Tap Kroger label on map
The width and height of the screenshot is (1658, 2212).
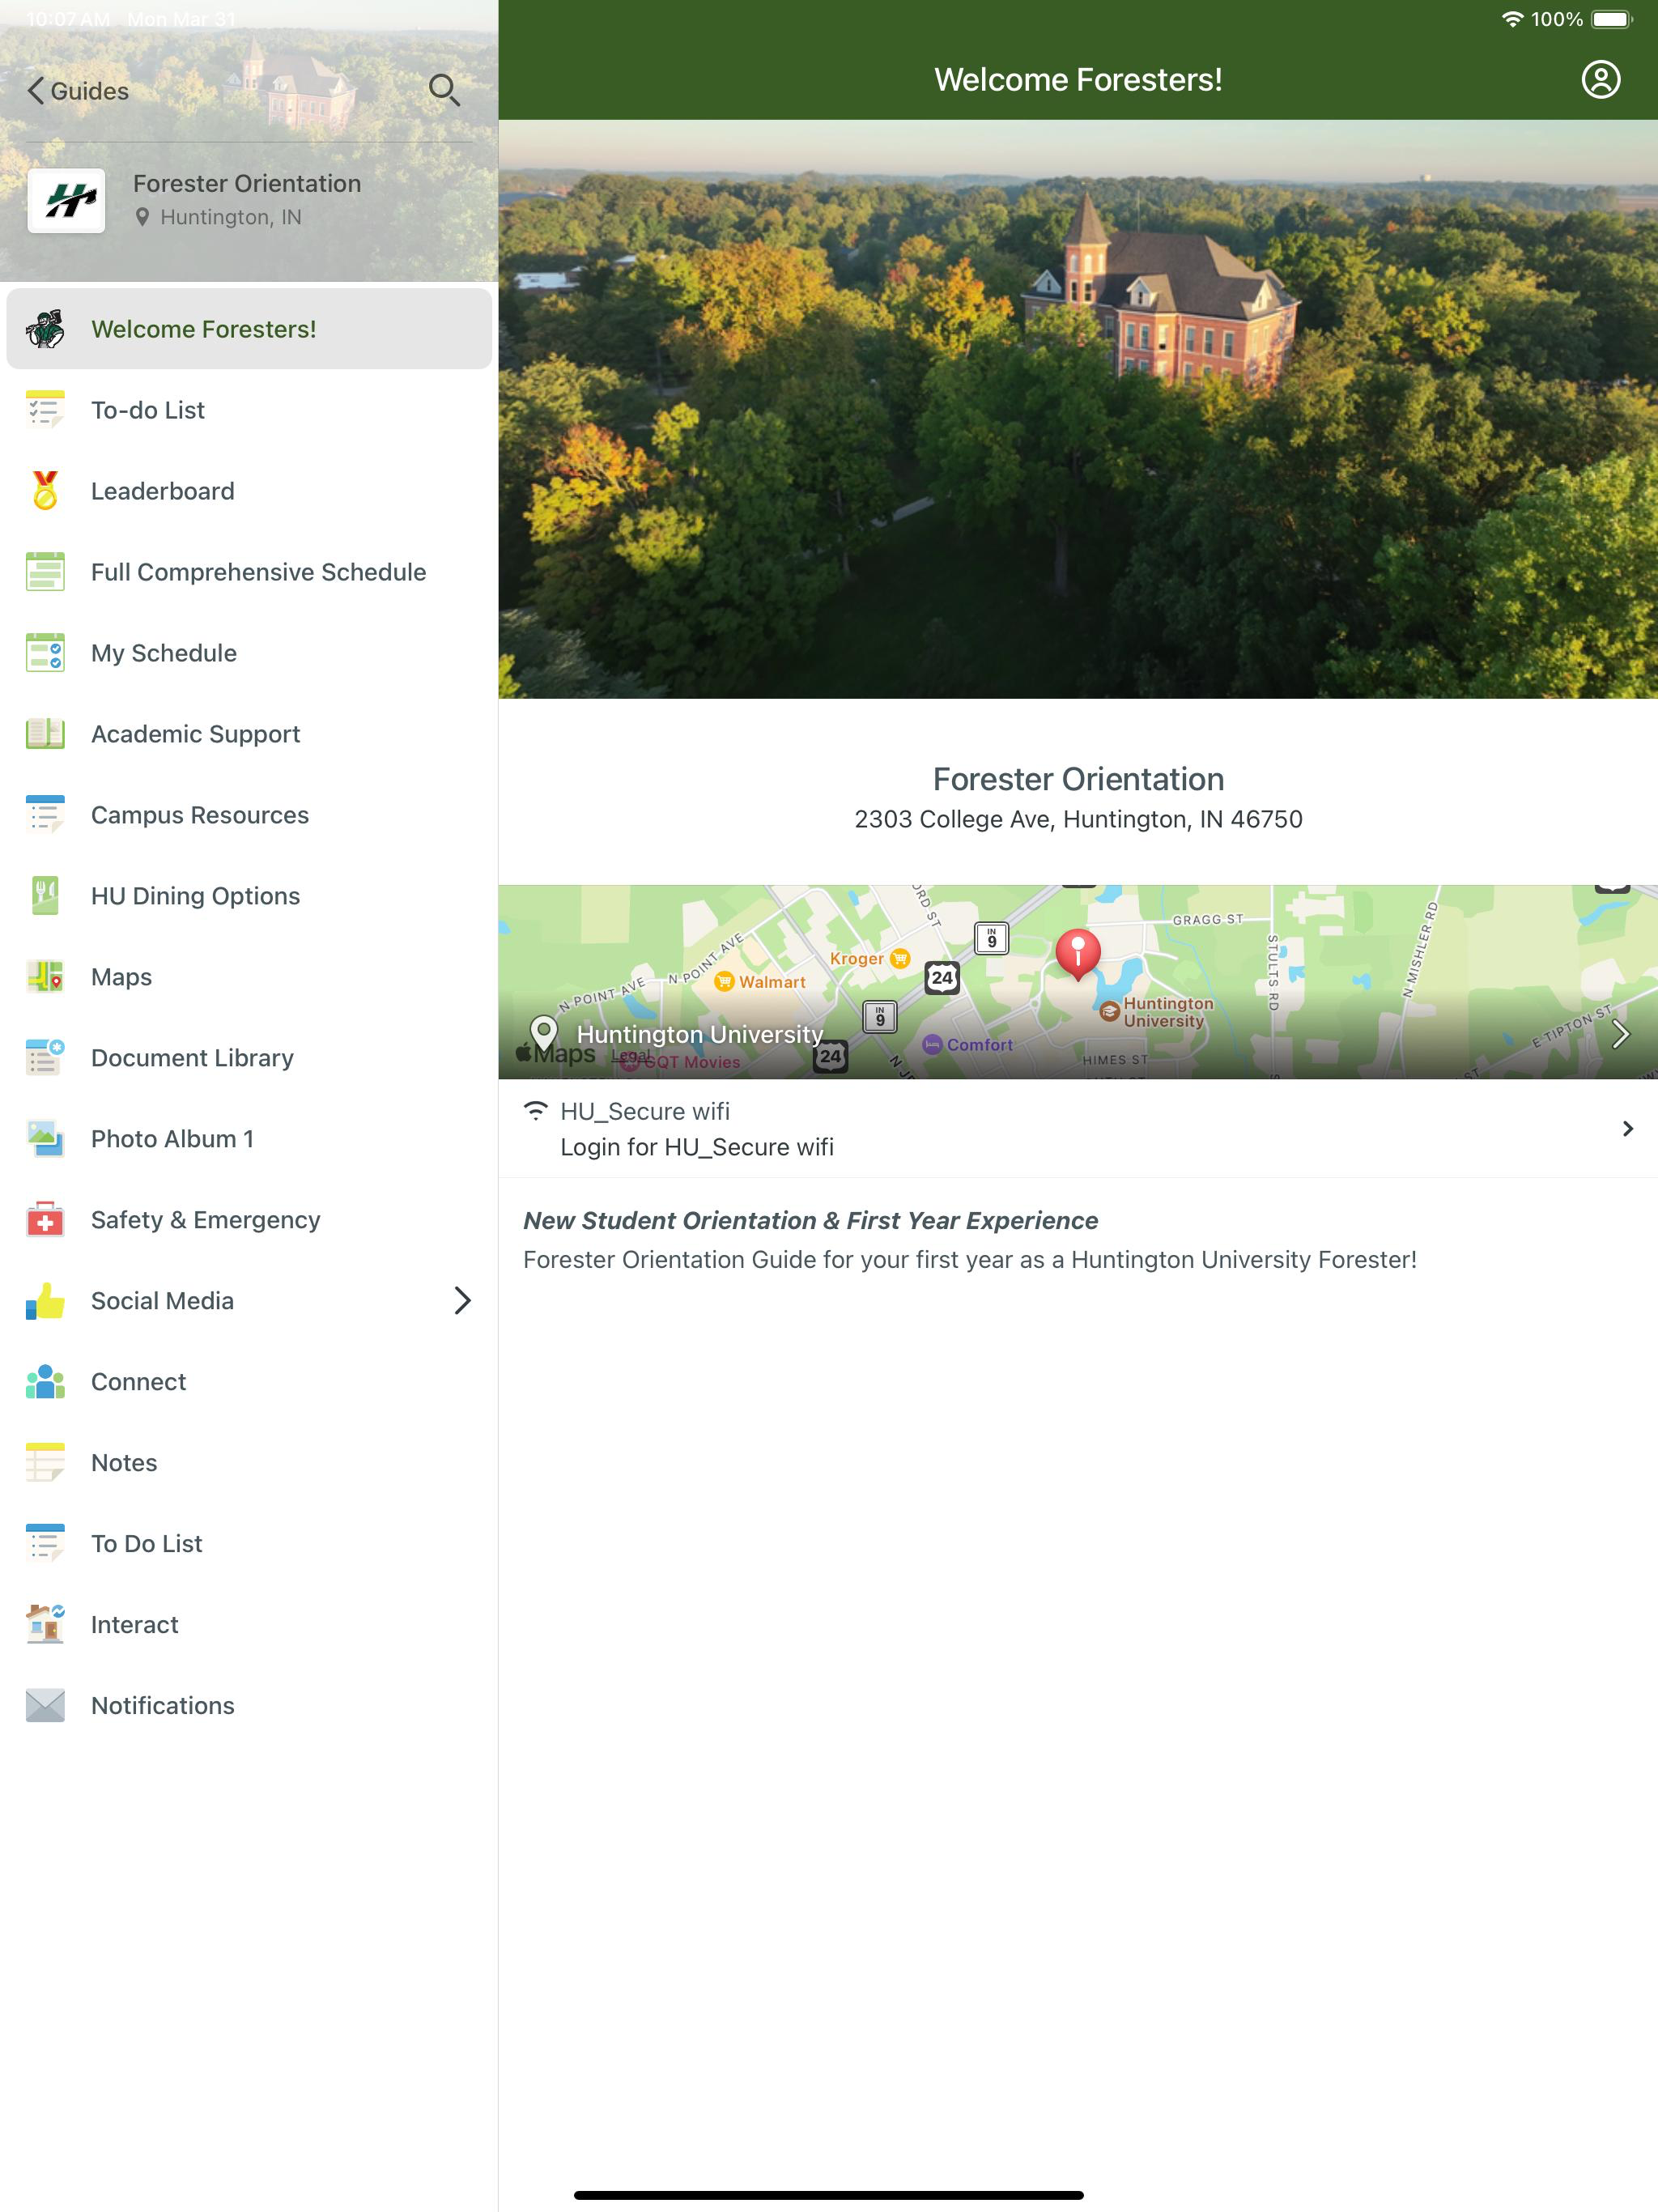coord(856,958)
